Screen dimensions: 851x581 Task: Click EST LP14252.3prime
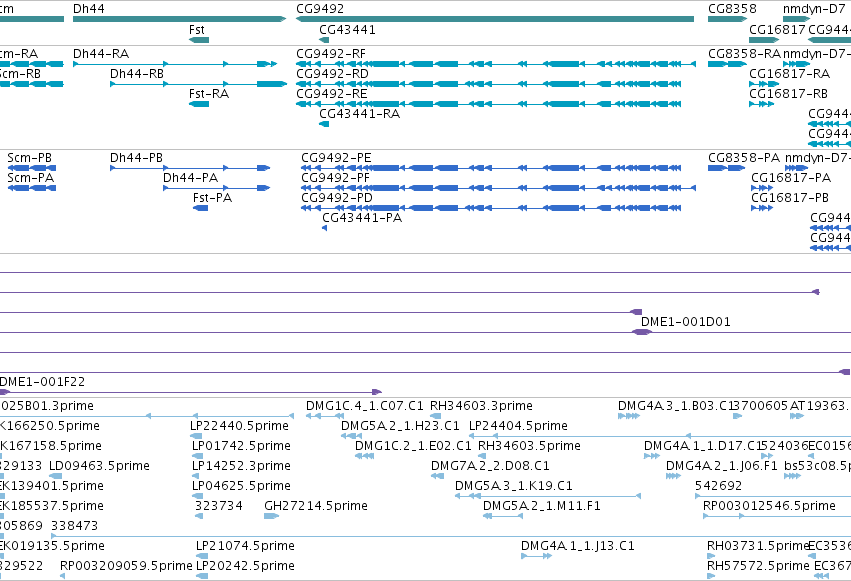[197, 476]
